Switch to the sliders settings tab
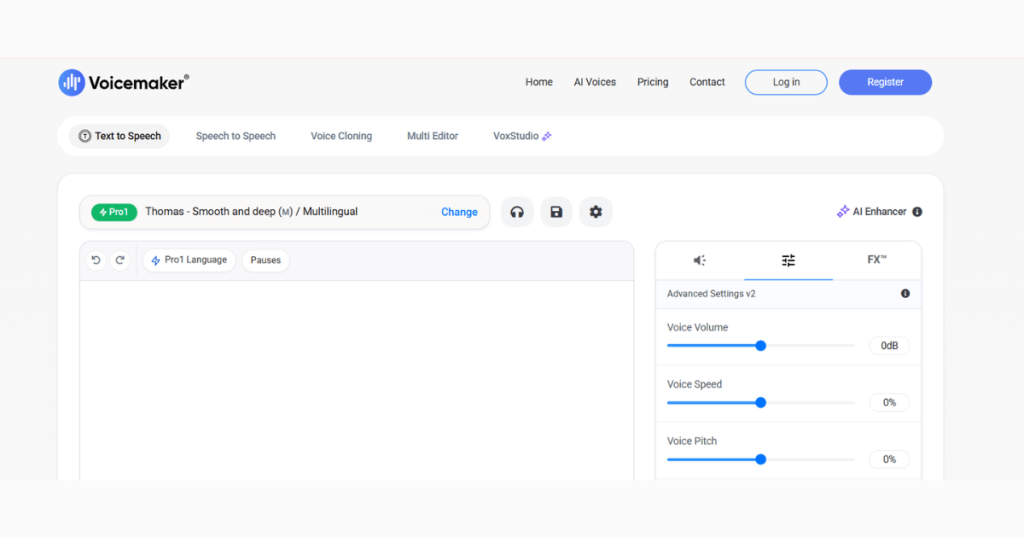1024x538 pixels. (788, 261)
